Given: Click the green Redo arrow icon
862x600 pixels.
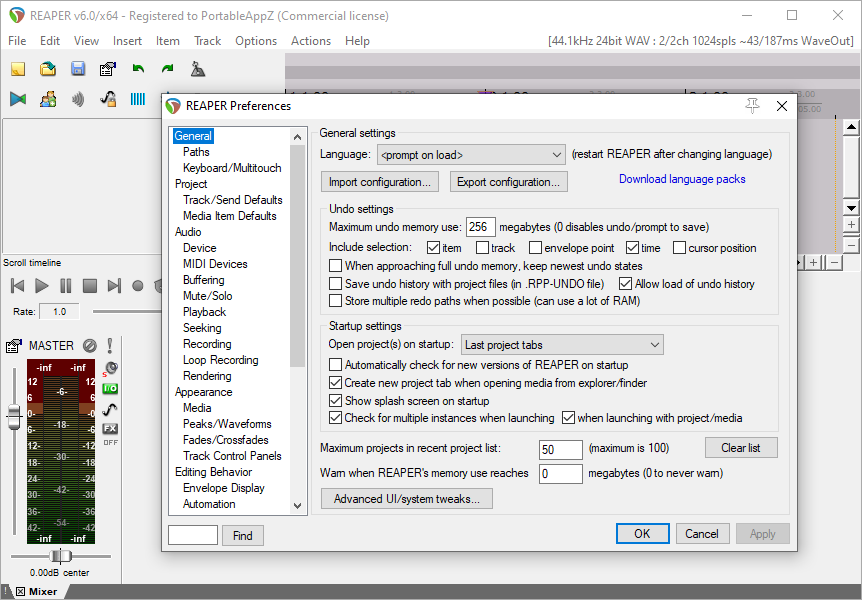Looking at the screenshot, I should [x=168, y=69].
